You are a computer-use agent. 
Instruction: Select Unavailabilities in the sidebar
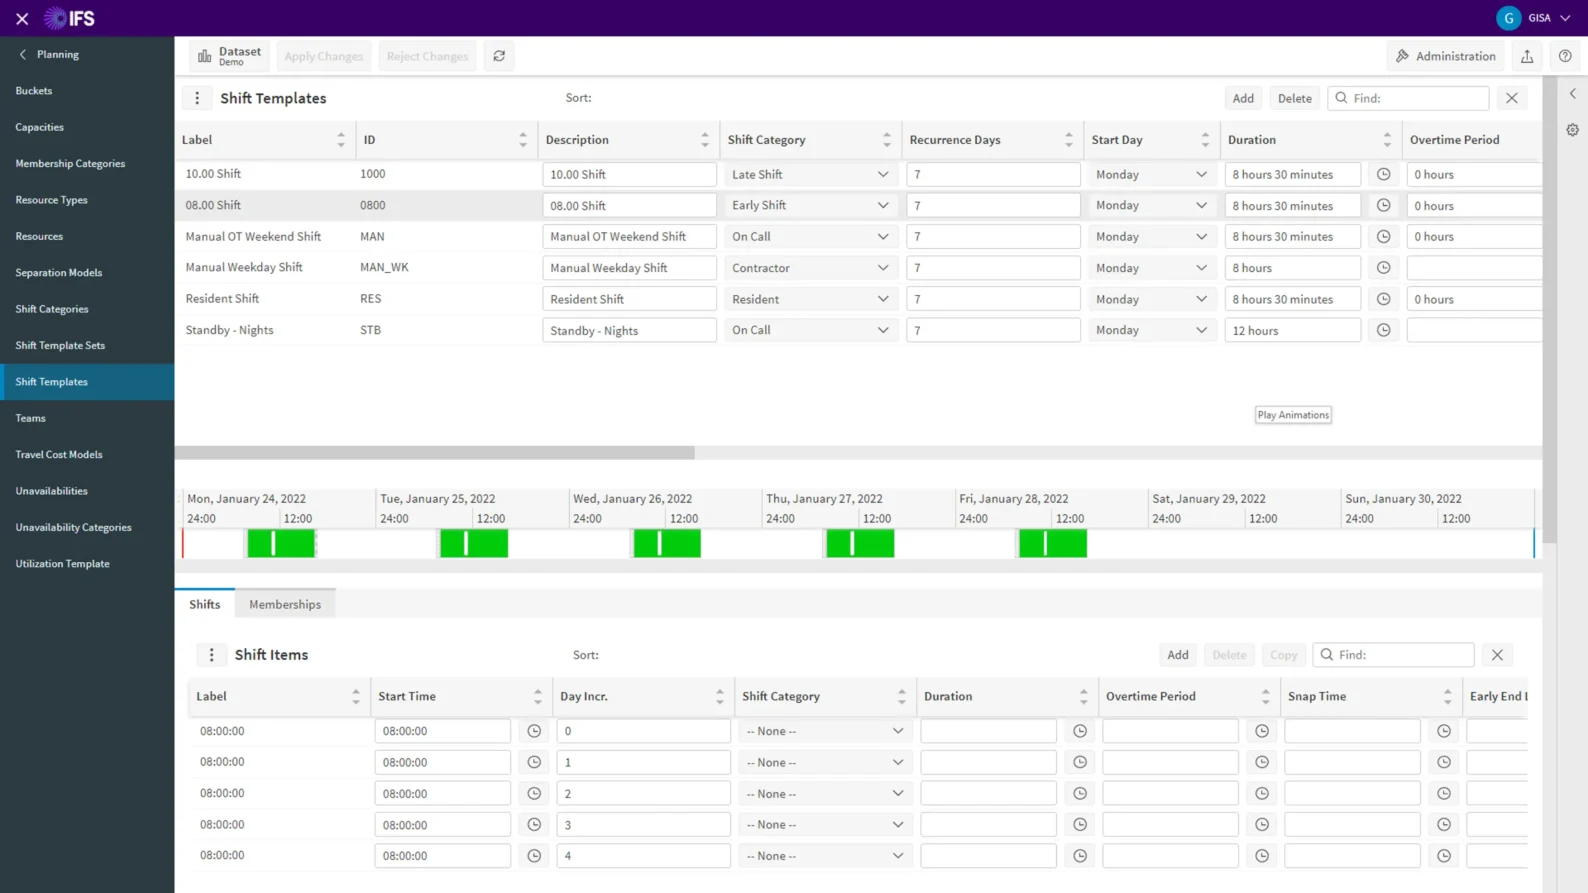52,491
